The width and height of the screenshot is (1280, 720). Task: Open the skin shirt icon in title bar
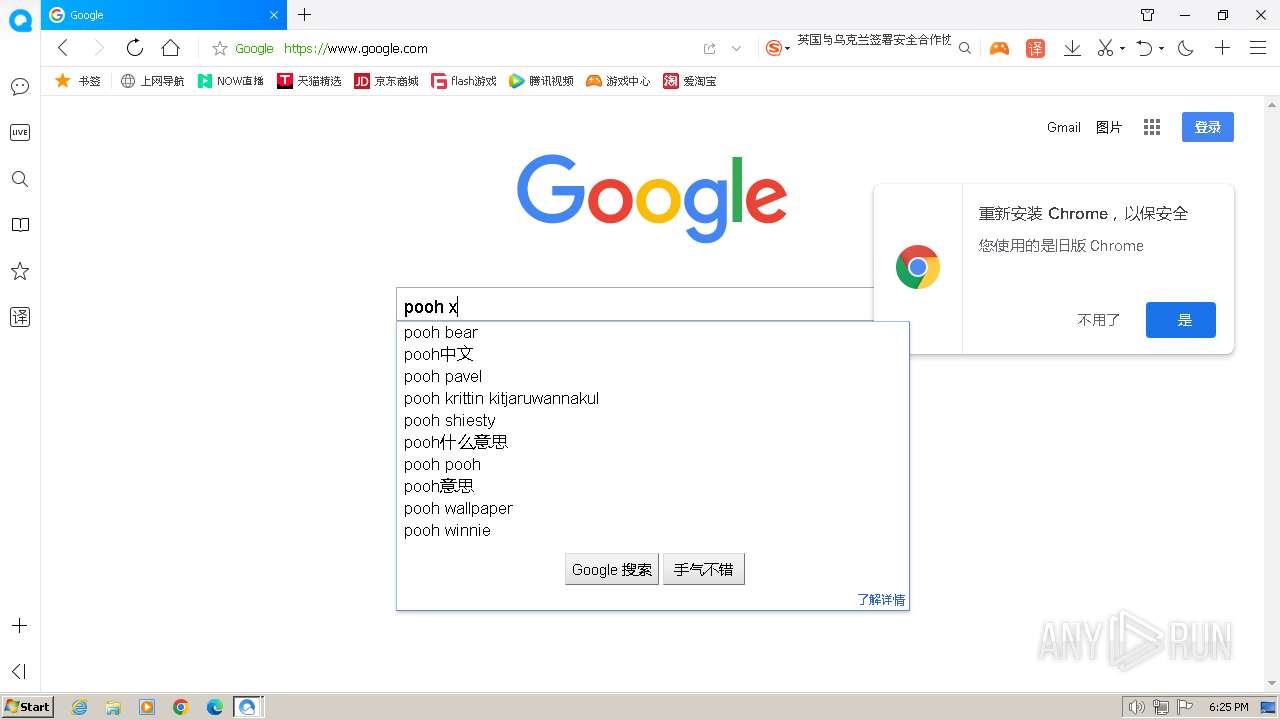1147,15
